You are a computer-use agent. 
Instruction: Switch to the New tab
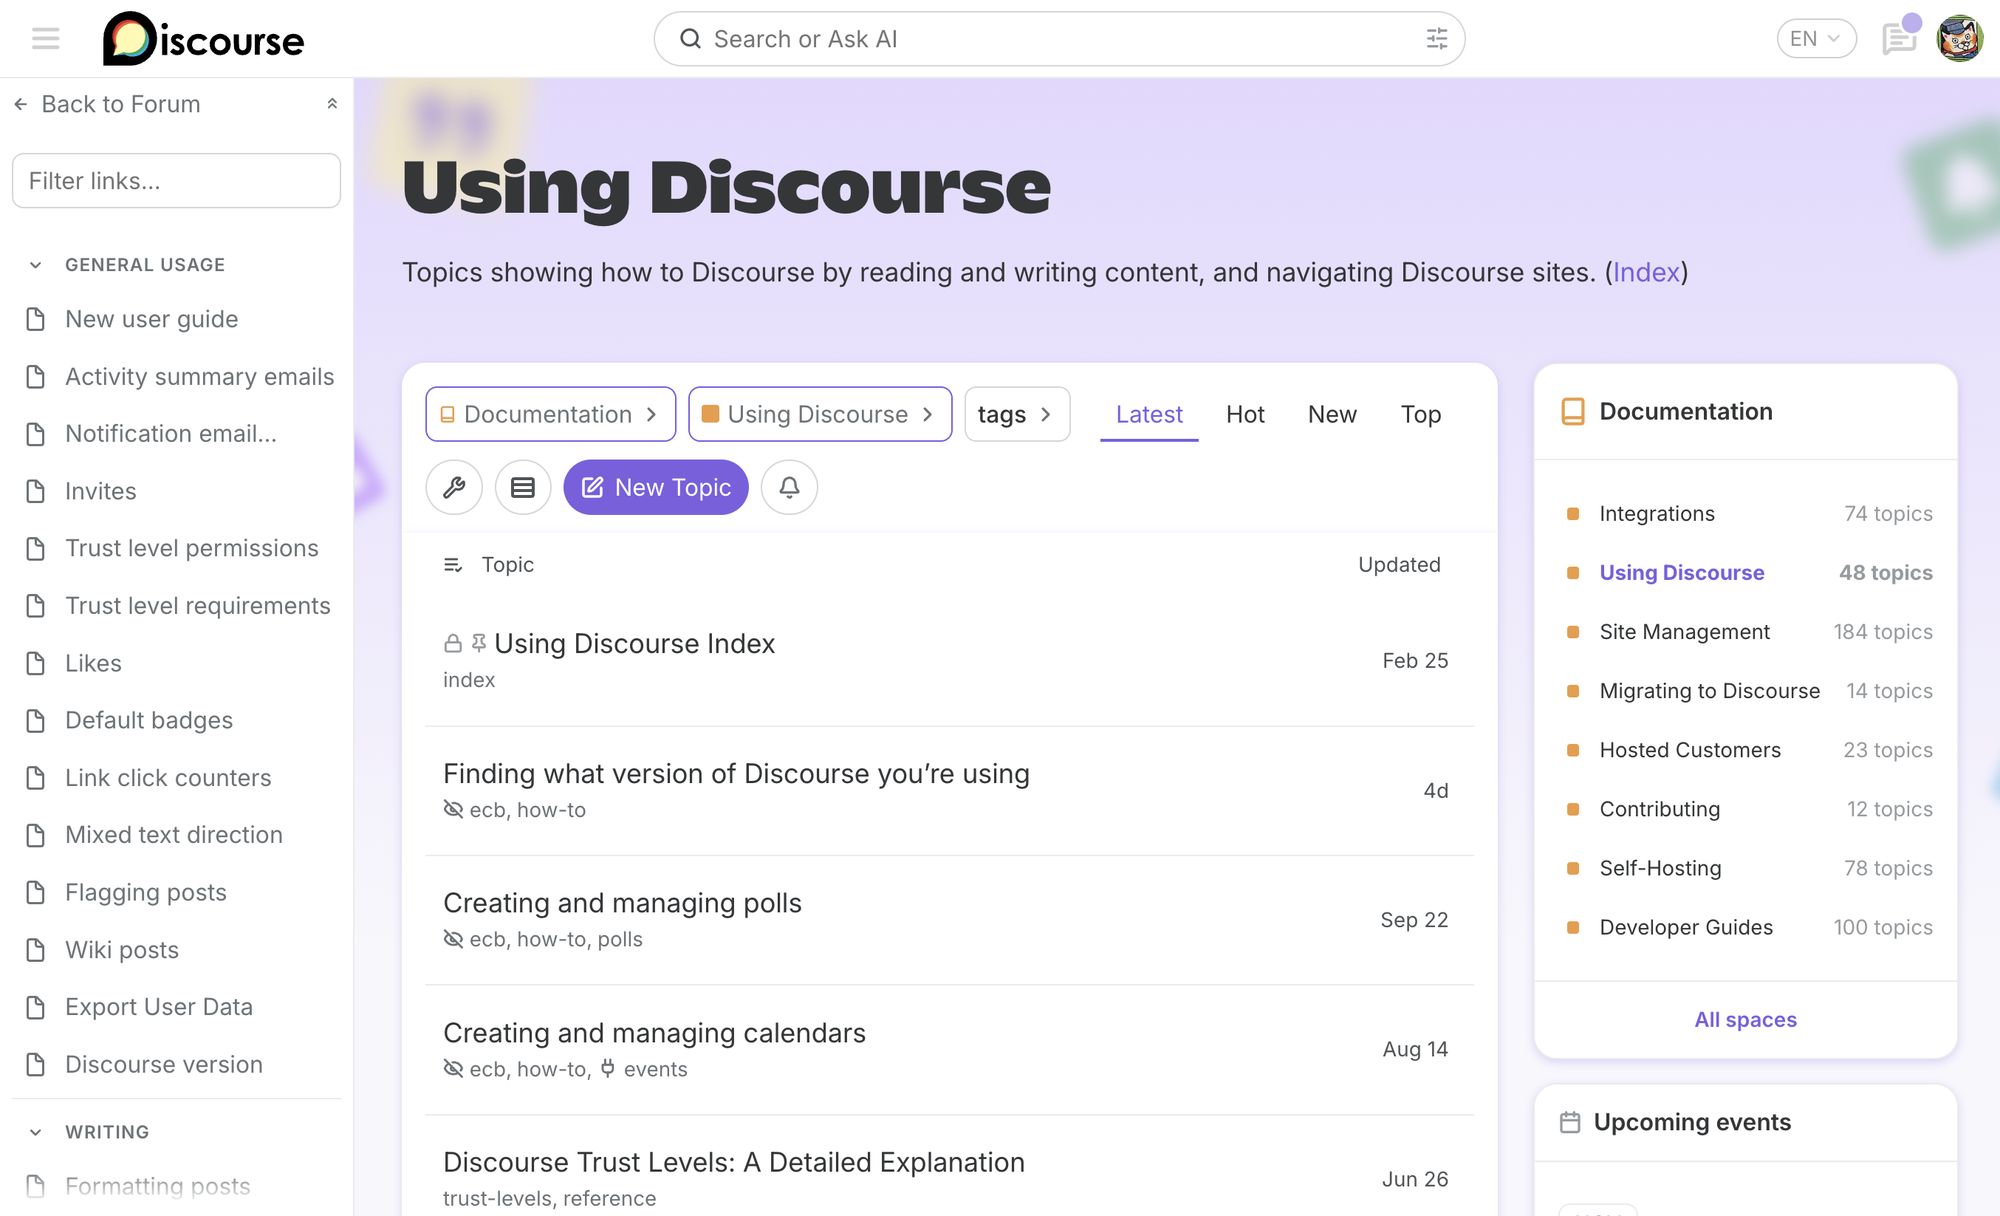1332,414
